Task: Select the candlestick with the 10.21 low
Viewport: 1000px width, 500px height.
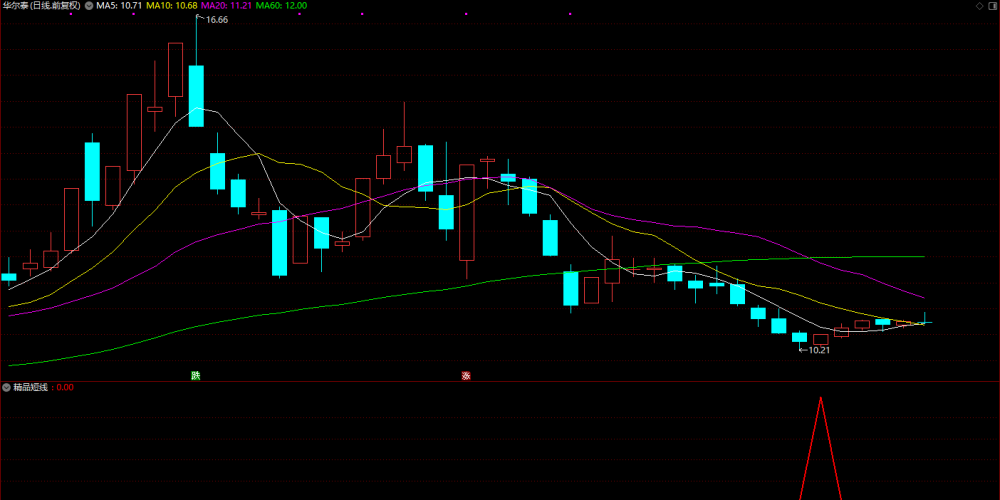Action: (x=800, y=337)
